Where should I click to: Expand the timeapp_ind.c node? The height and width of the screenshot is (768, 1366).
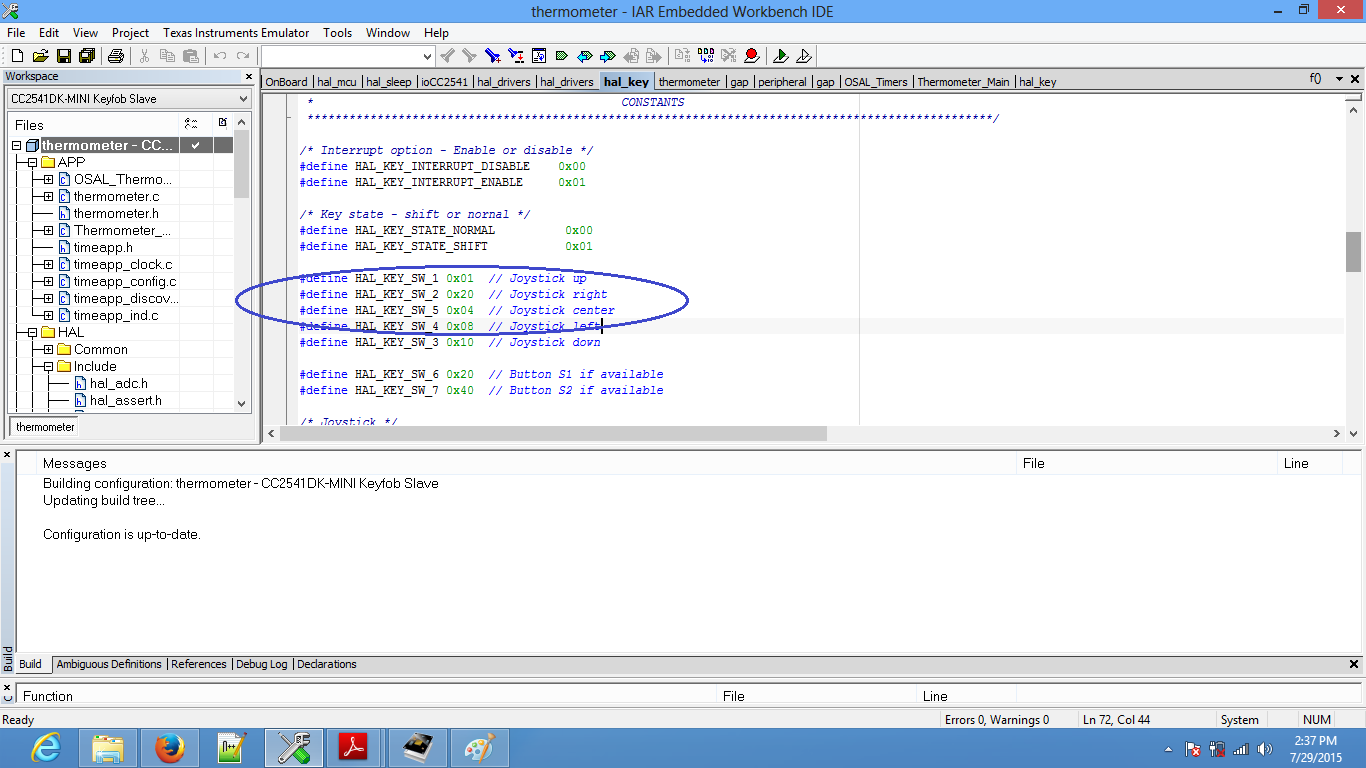[48, 316]
